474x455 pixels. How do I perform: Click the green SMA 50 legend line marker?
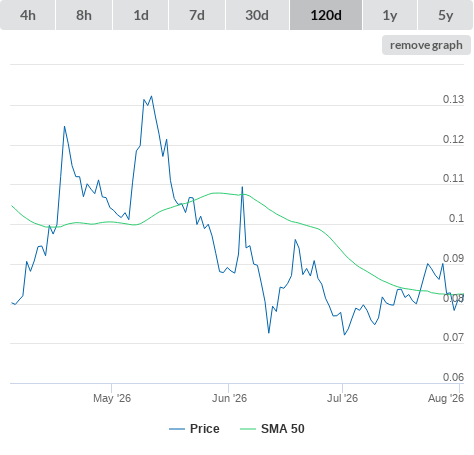[248, 429]
